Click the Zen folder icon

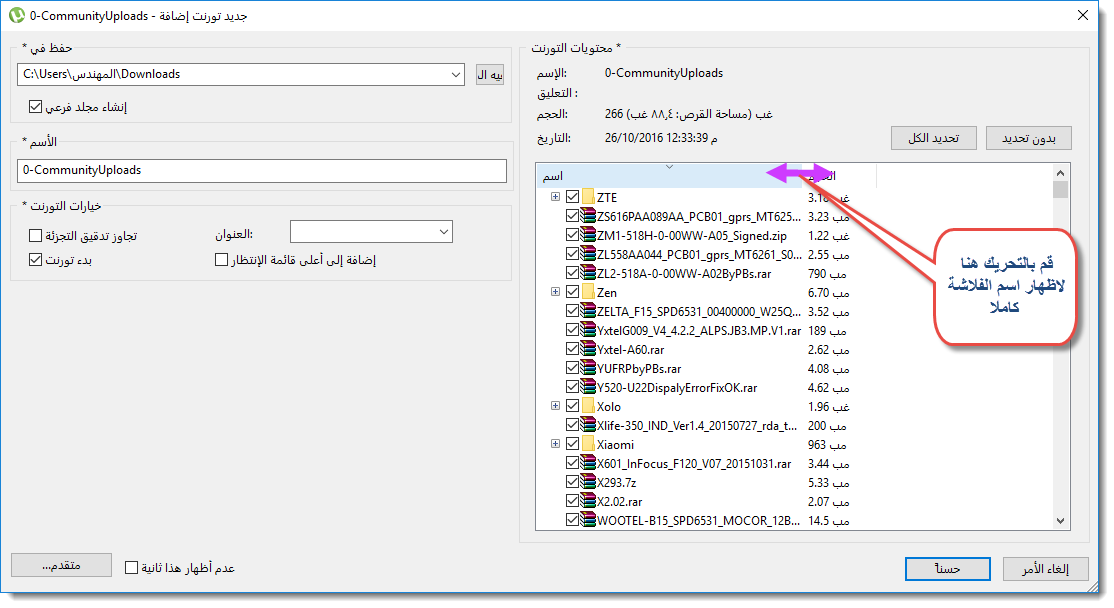point(588,292)
